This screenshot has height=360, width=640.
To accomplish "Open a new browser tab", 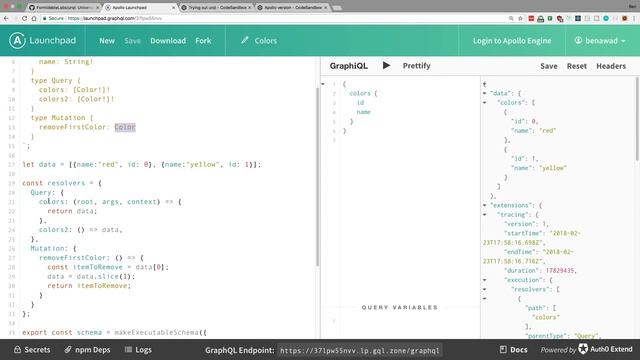I will tap(337, 8).
